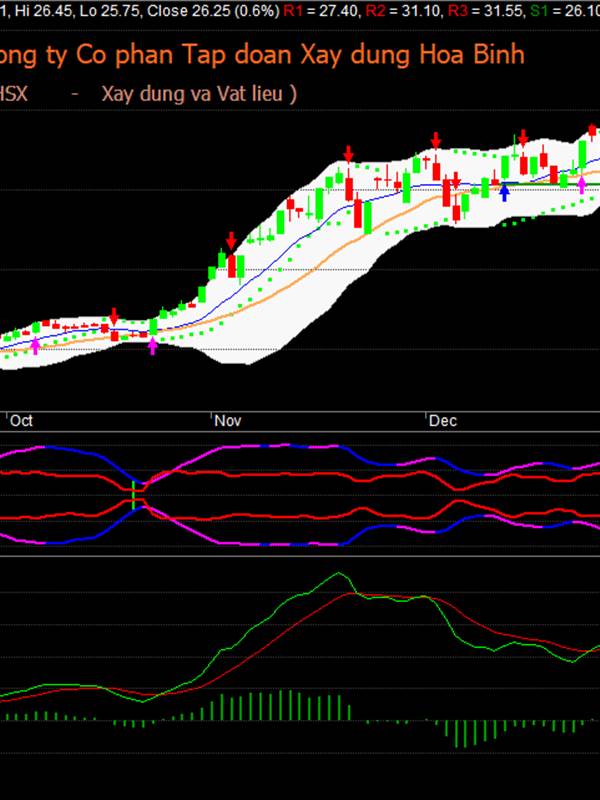
Task: Click the red sell arrow in mid-November
Action: [348, 154]
